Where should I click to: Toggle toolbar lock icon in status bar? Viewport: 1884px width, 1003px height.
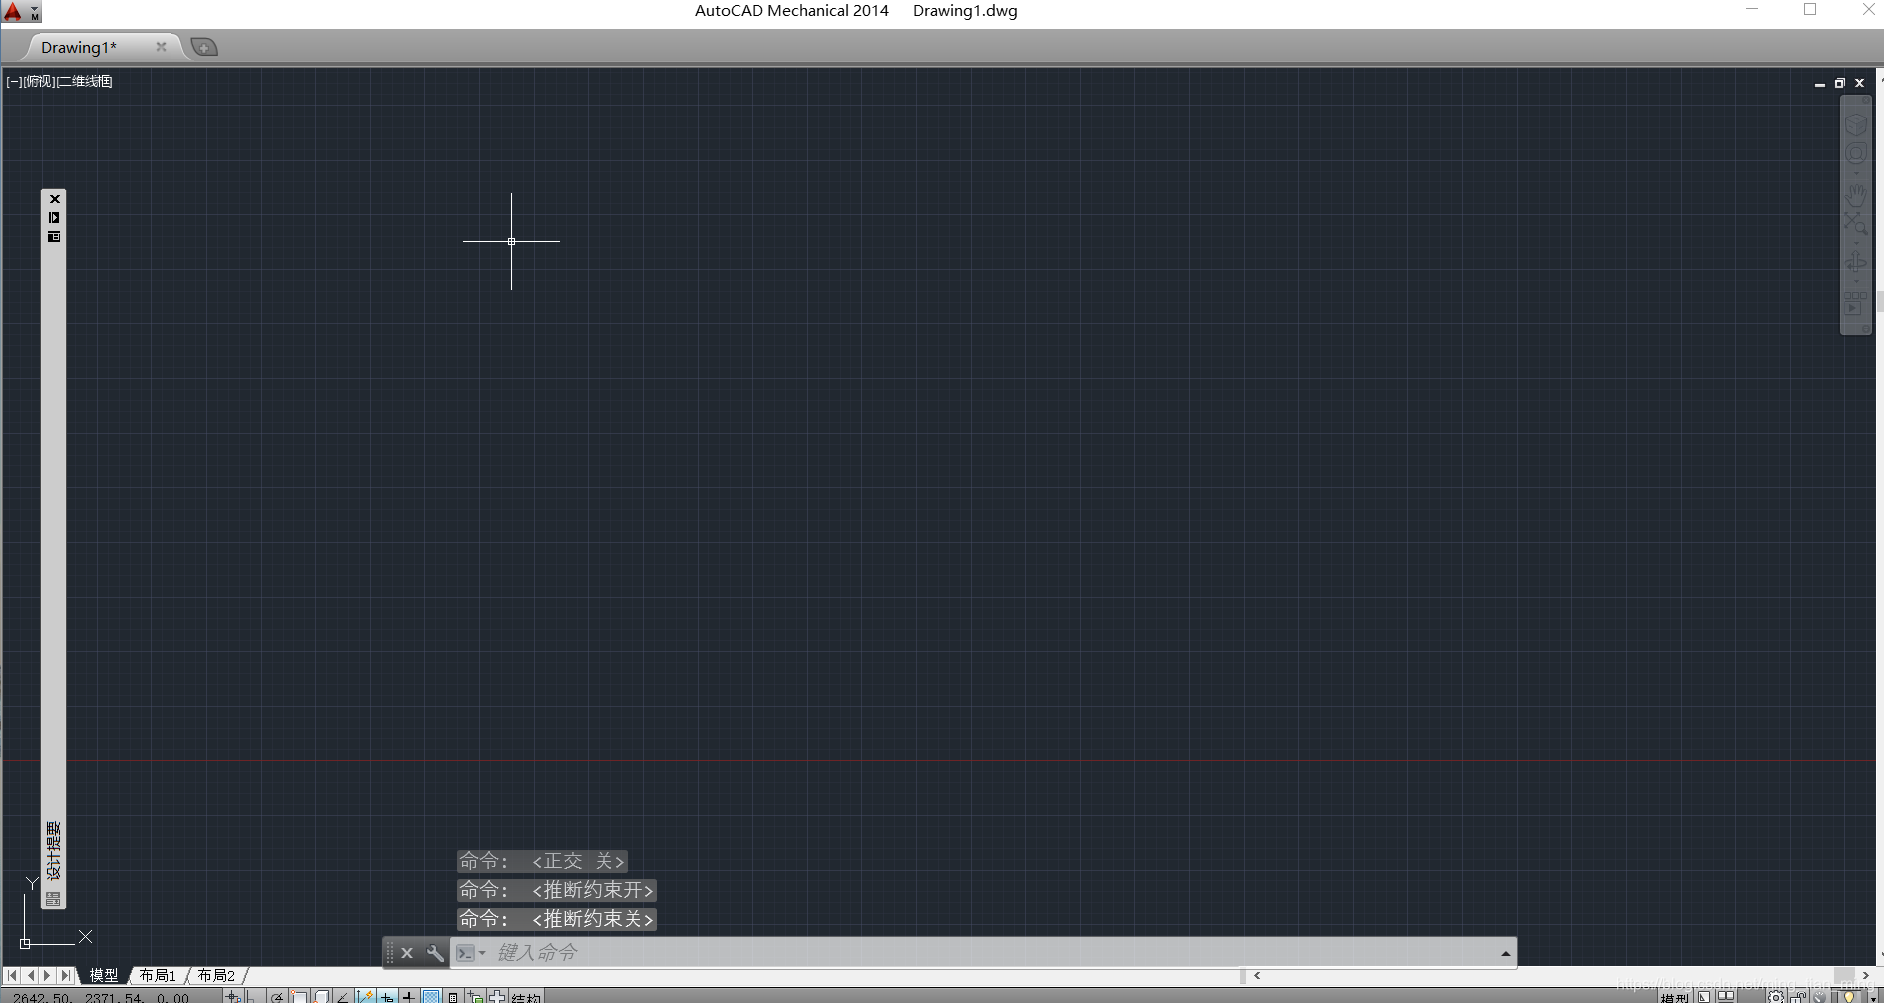(1798, 997)
